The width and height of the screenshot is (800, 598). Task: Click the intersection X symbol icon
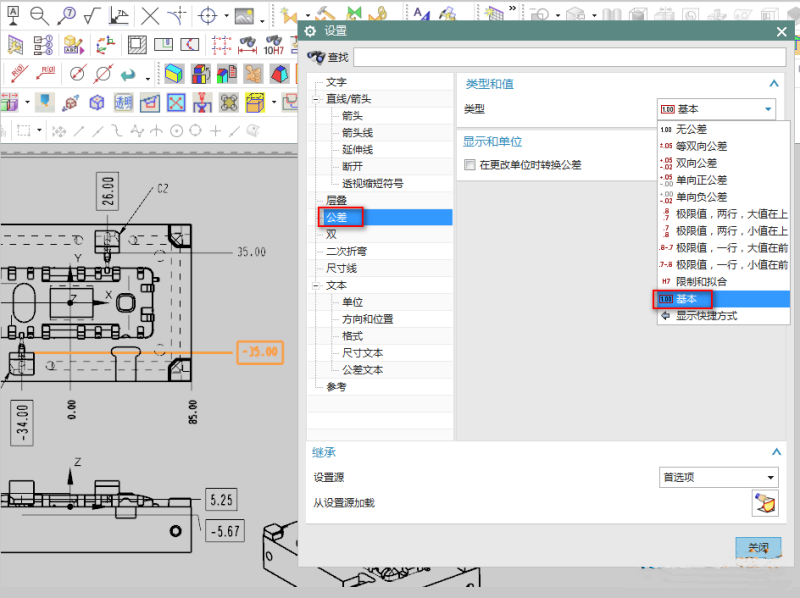click(150, 15)
